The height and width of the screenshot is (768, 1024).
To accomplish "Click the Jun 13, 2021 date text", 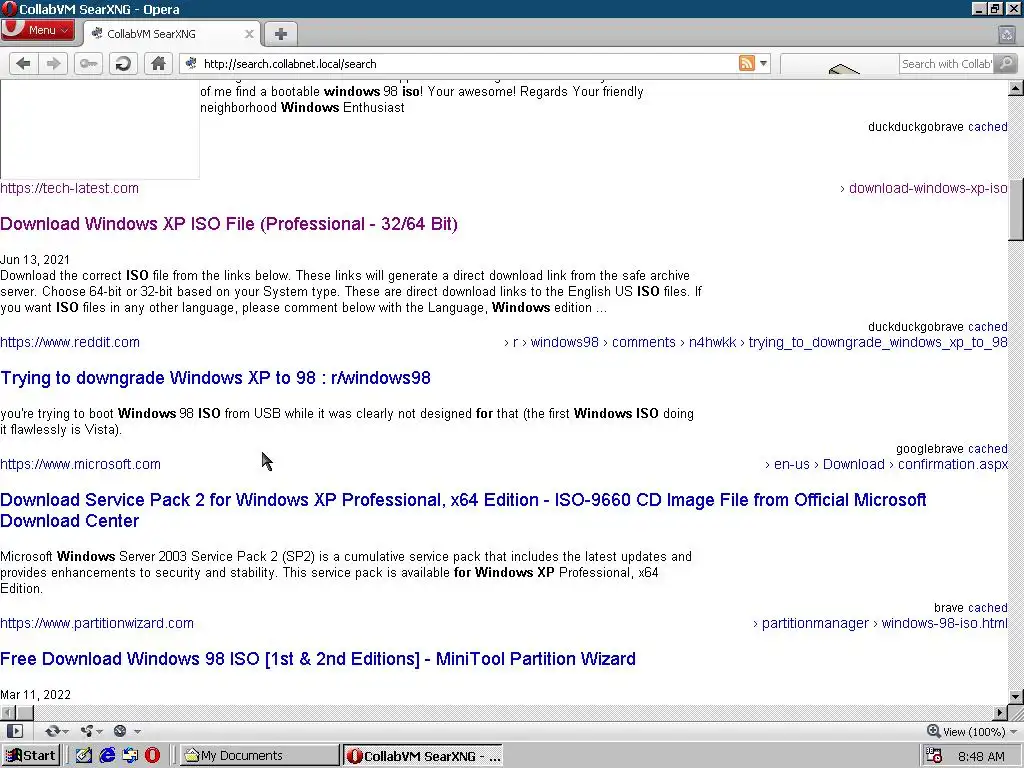I will [35, 260].
